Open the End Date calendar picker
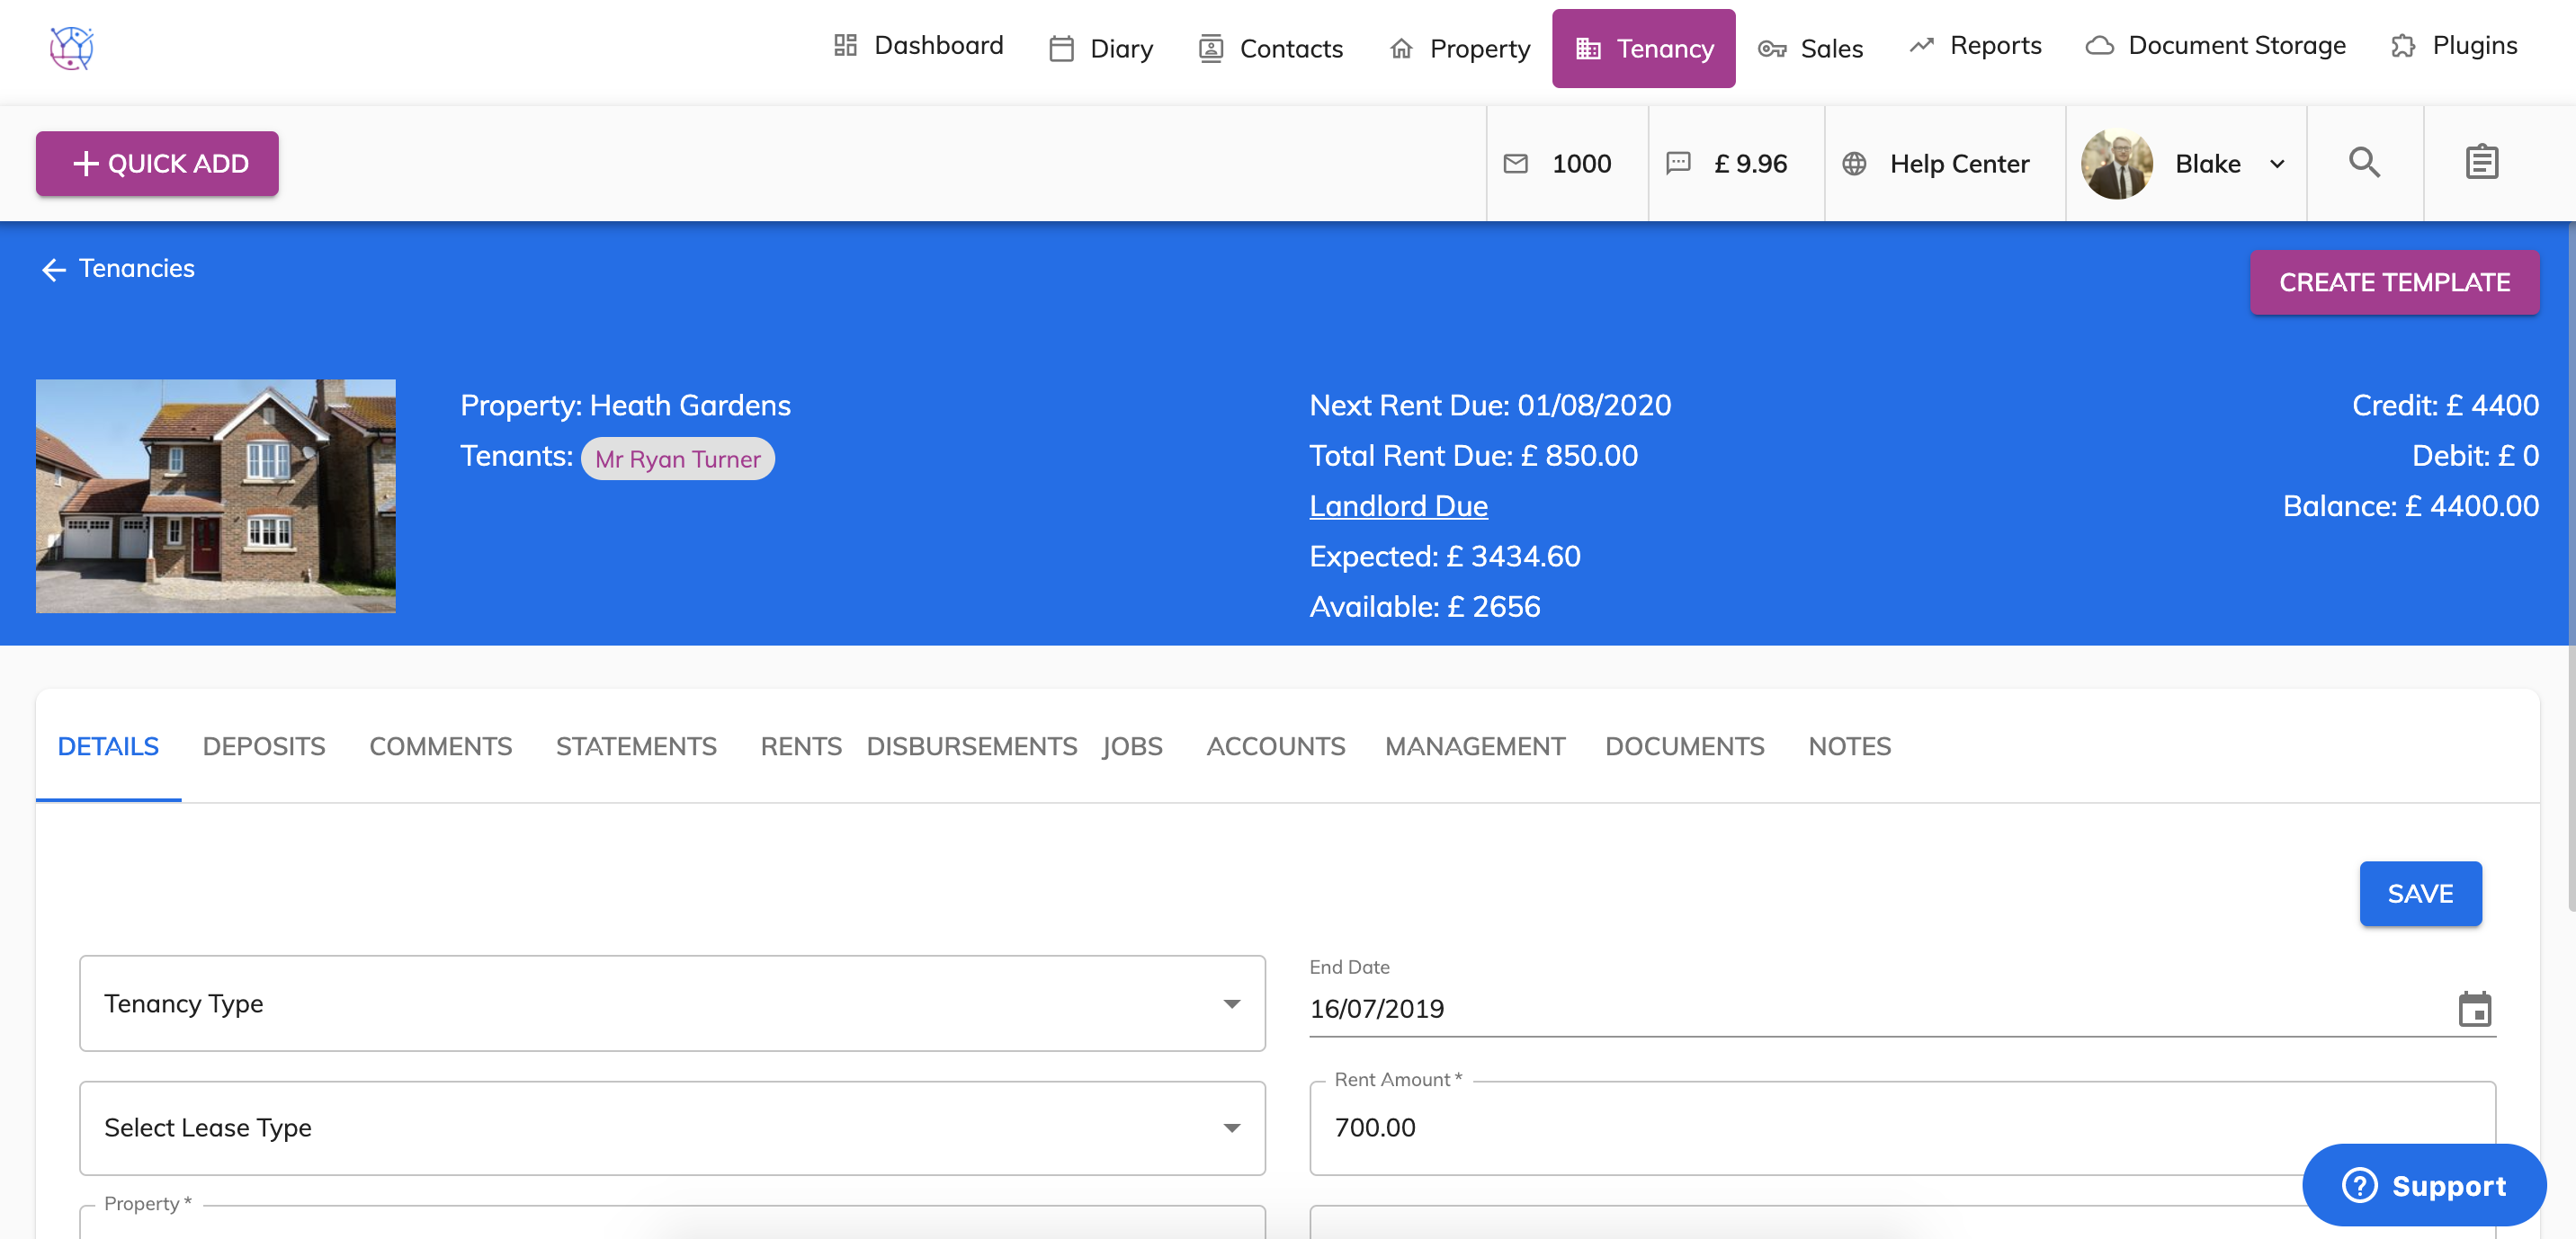 pyautogui.click(x=2474, y=1009)
